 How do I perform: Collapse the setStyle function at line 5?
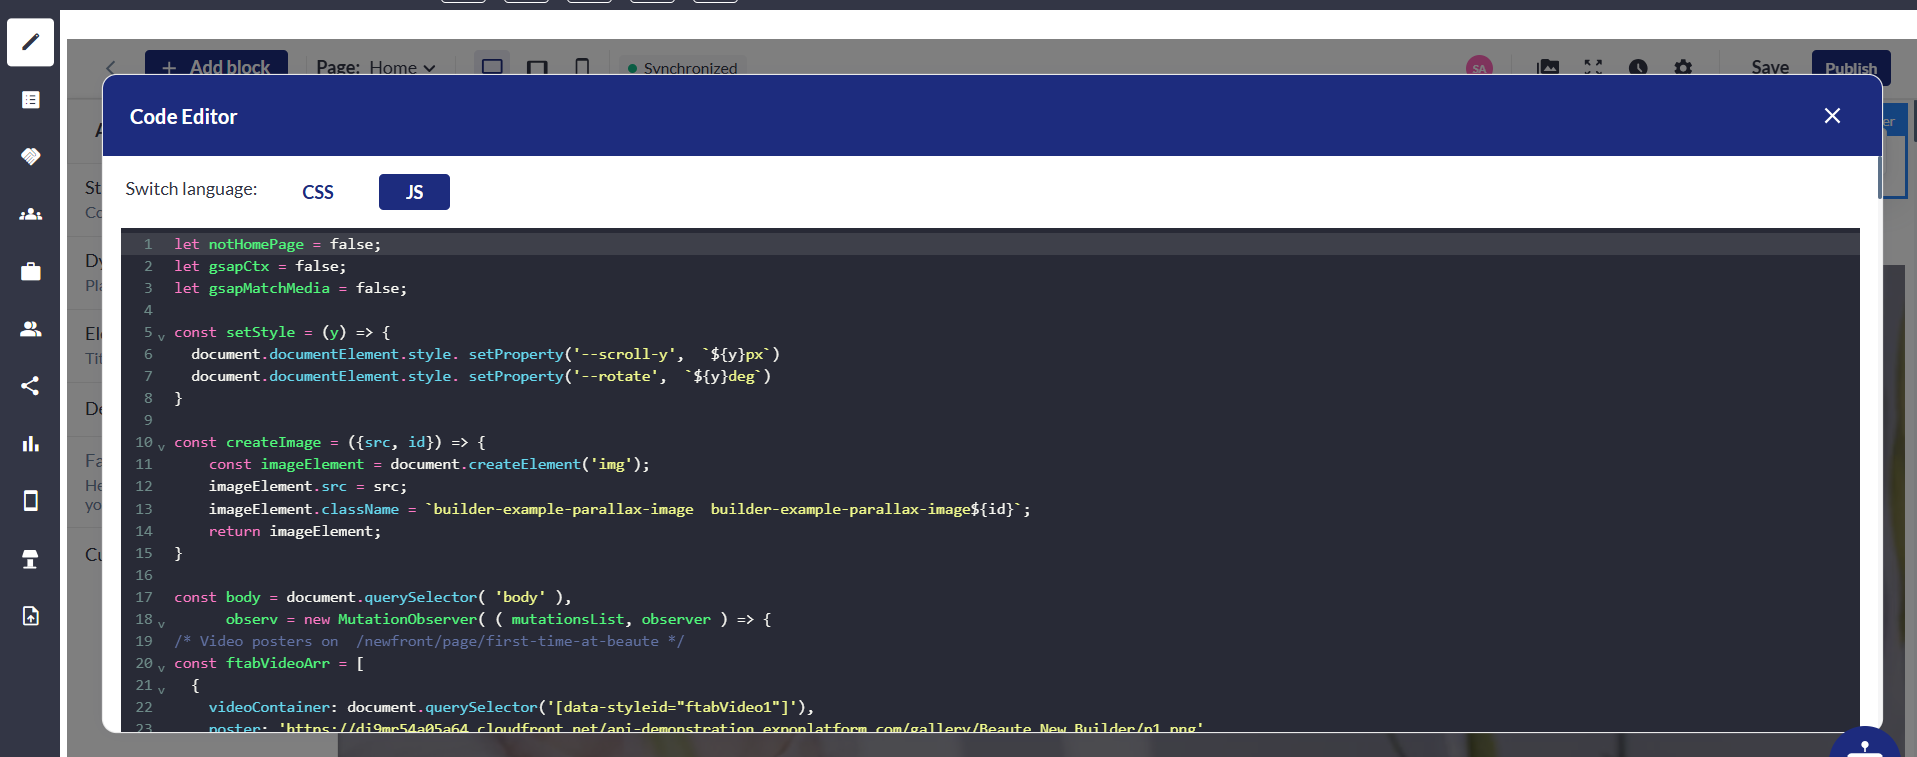pyautogui.click(x=161, y=337)
